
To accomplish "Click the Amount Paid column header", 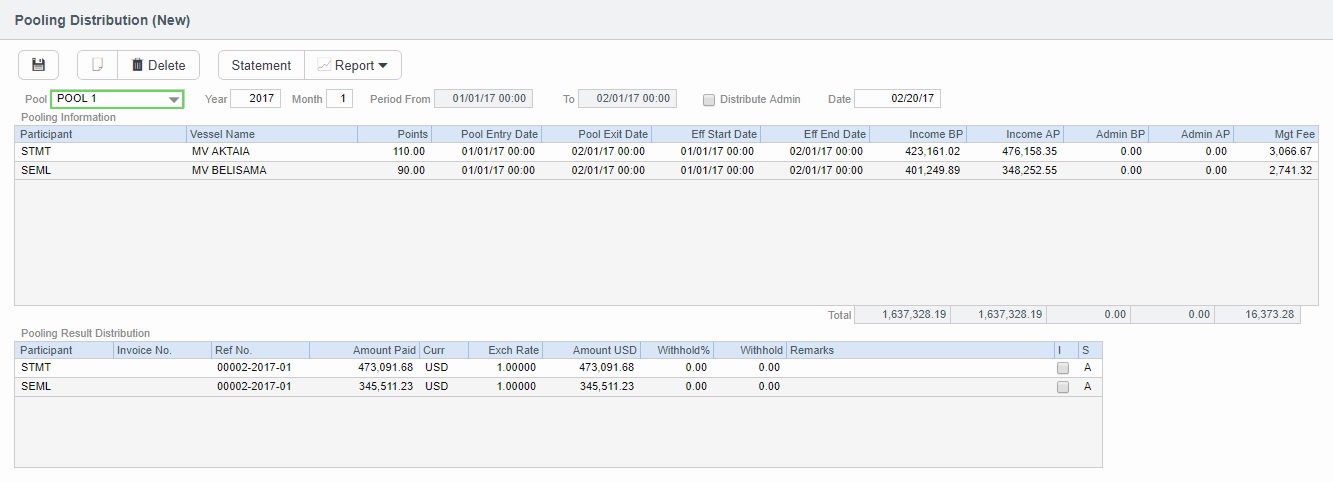I will coord(364,350).
